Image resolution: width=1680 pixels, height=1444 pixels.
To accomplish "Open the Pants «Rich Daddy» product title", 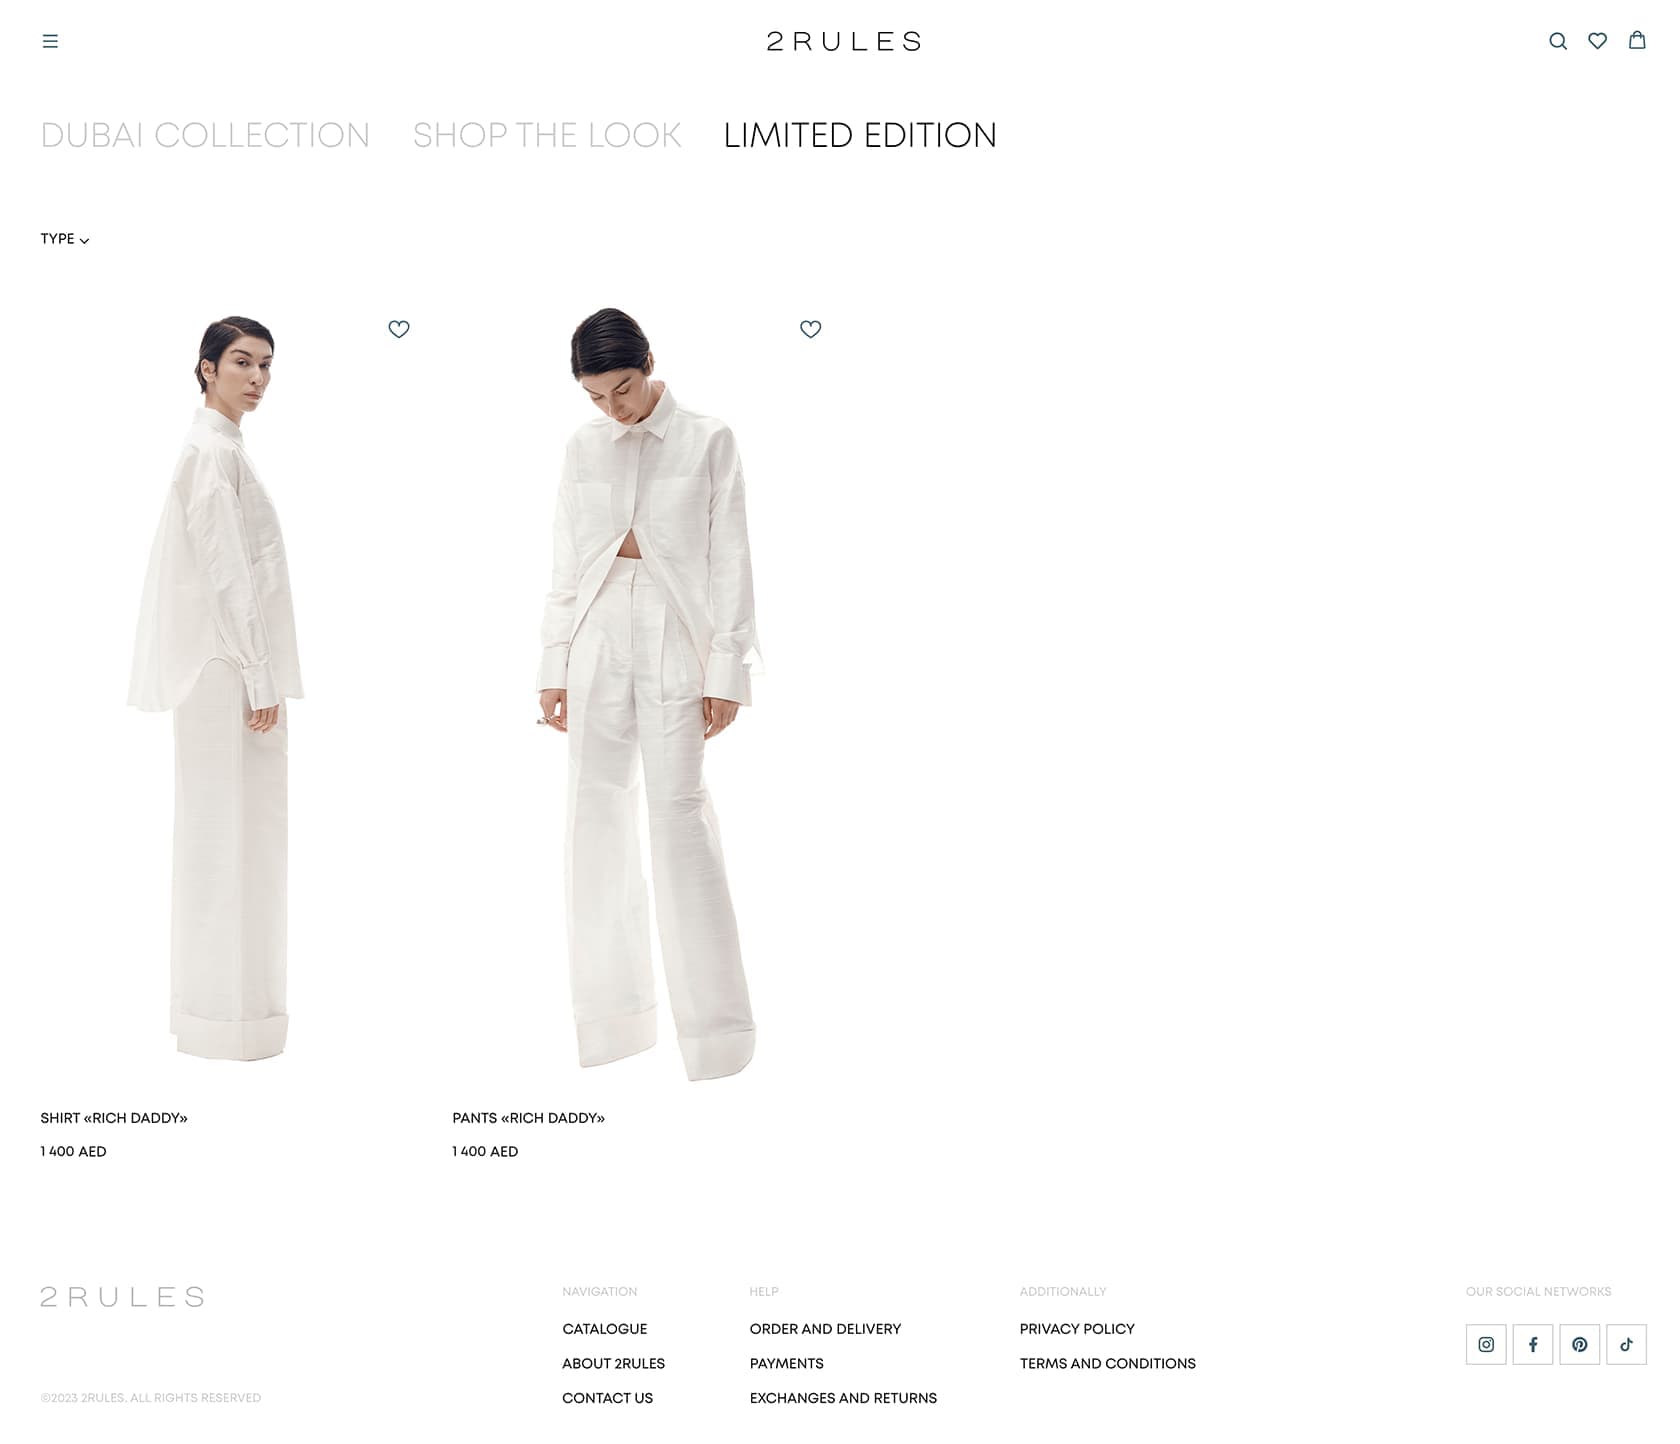I will point(528,1118).
